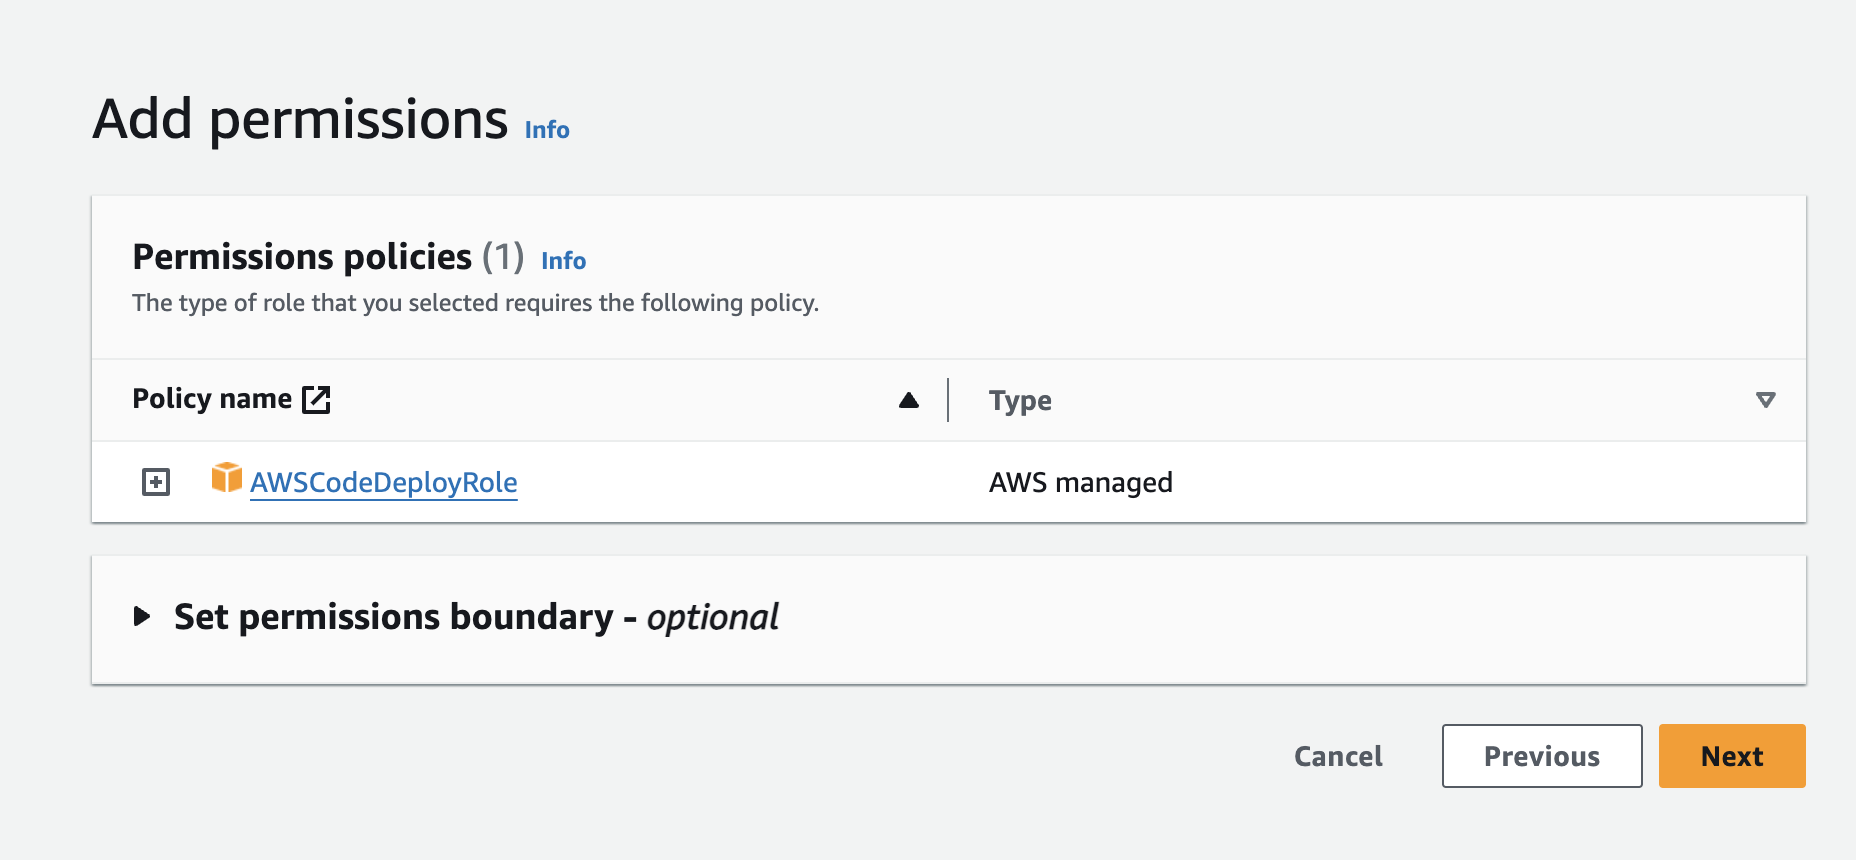Open the AWSCodeDeployRole policy link
This screenshot has width=1856, height=860.
pos(383,482)
